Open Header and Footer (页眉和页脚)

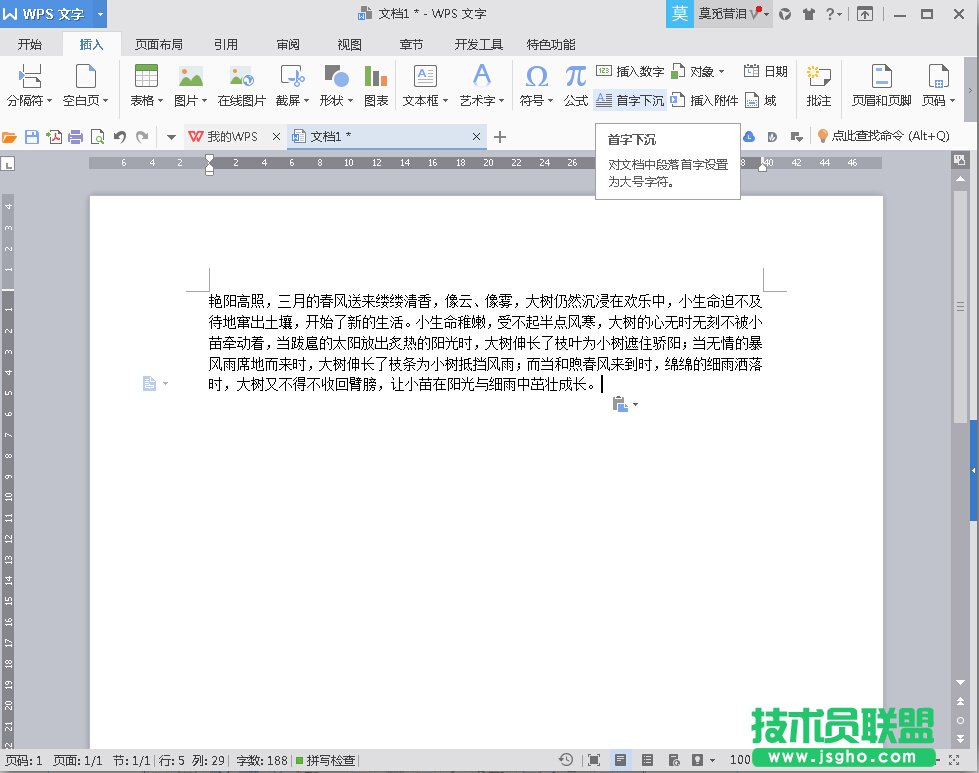click(881, 78)
